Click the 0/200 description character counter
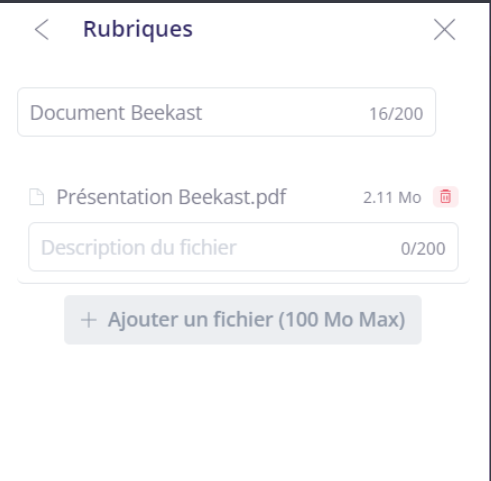 [423, 248]
